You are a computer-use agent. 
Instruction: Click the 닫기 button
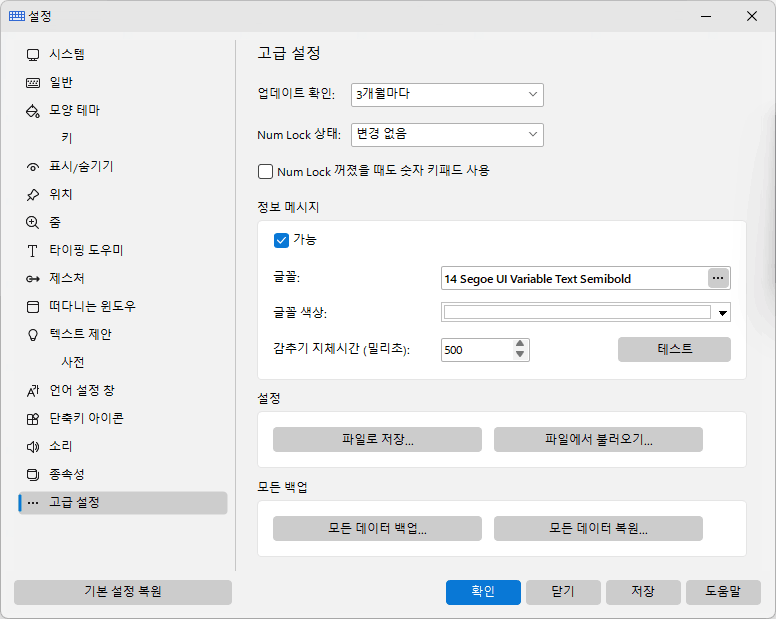[x=563, y=592]
